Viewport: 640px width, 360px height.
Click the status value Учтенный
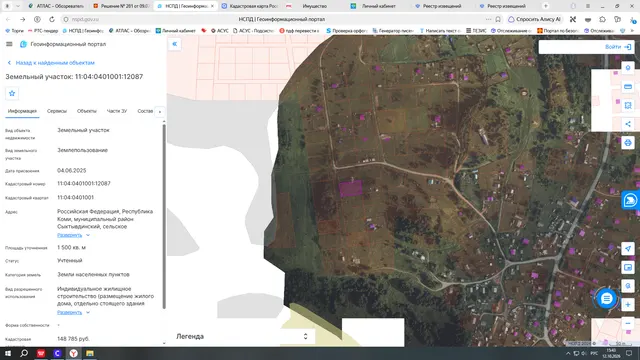[69, 260]
